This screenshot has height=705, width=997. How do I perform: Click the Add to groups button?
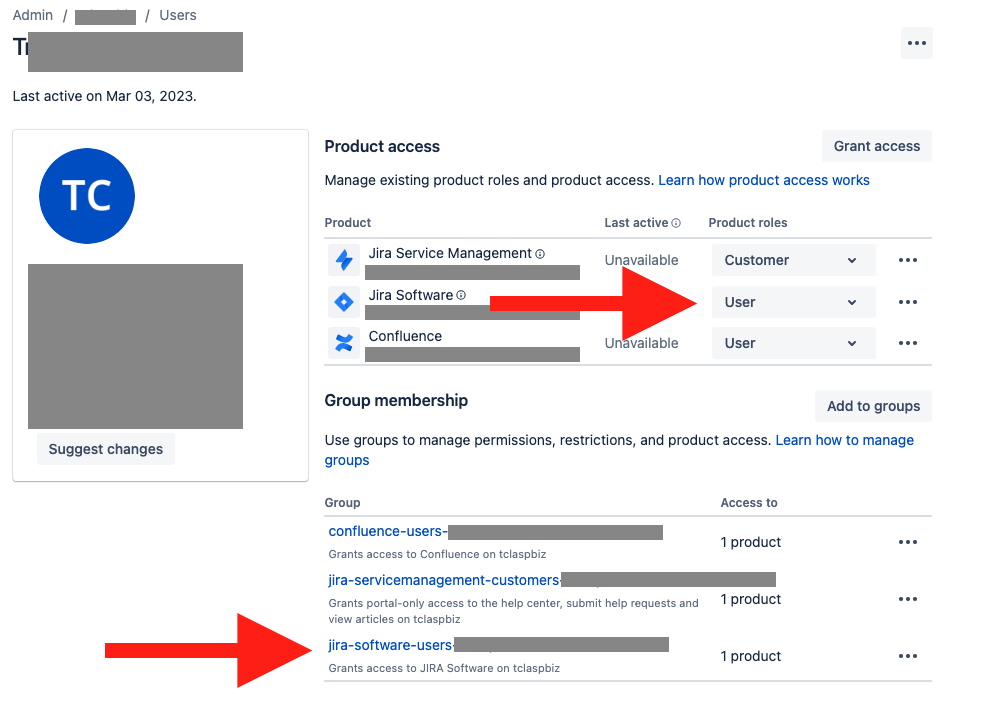tap(873, 406)
